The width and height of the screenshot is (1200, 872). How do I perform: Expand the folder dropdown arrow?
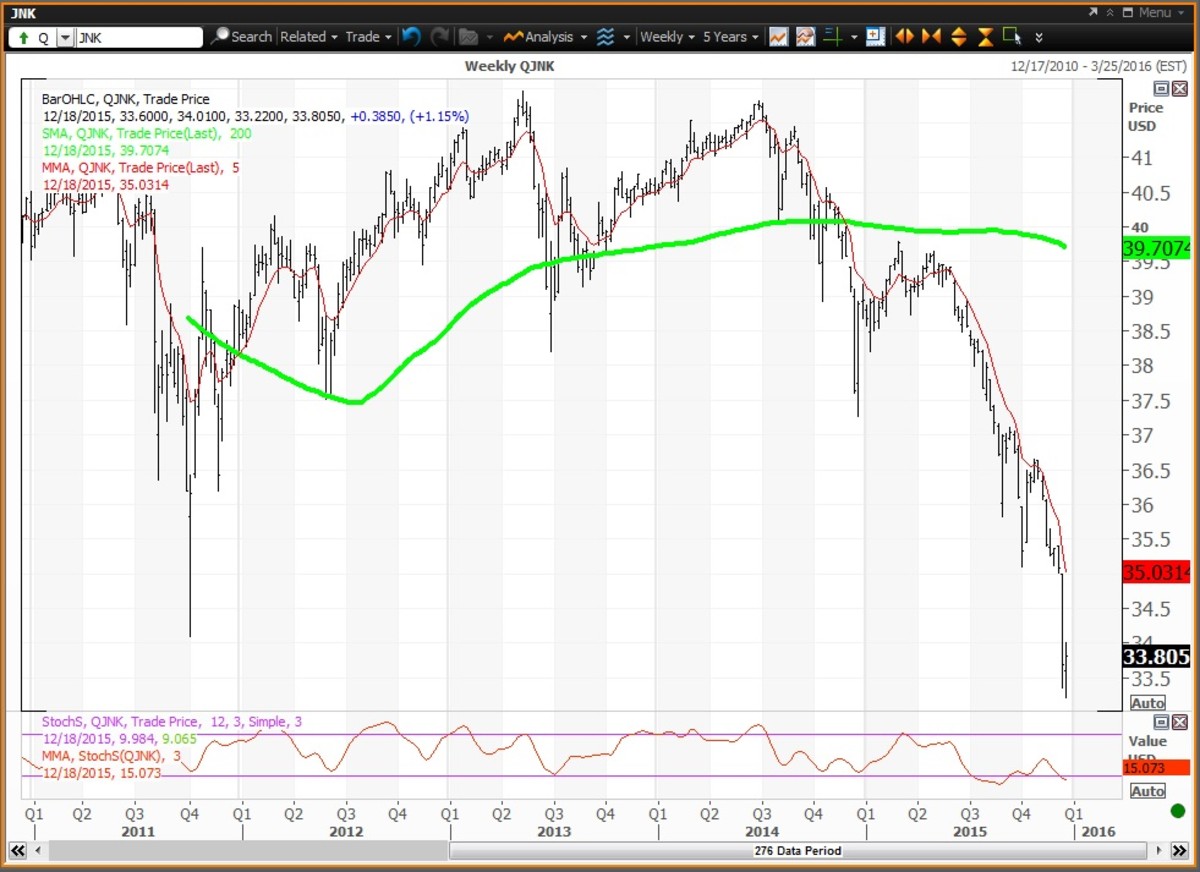(x=488, y=37)
